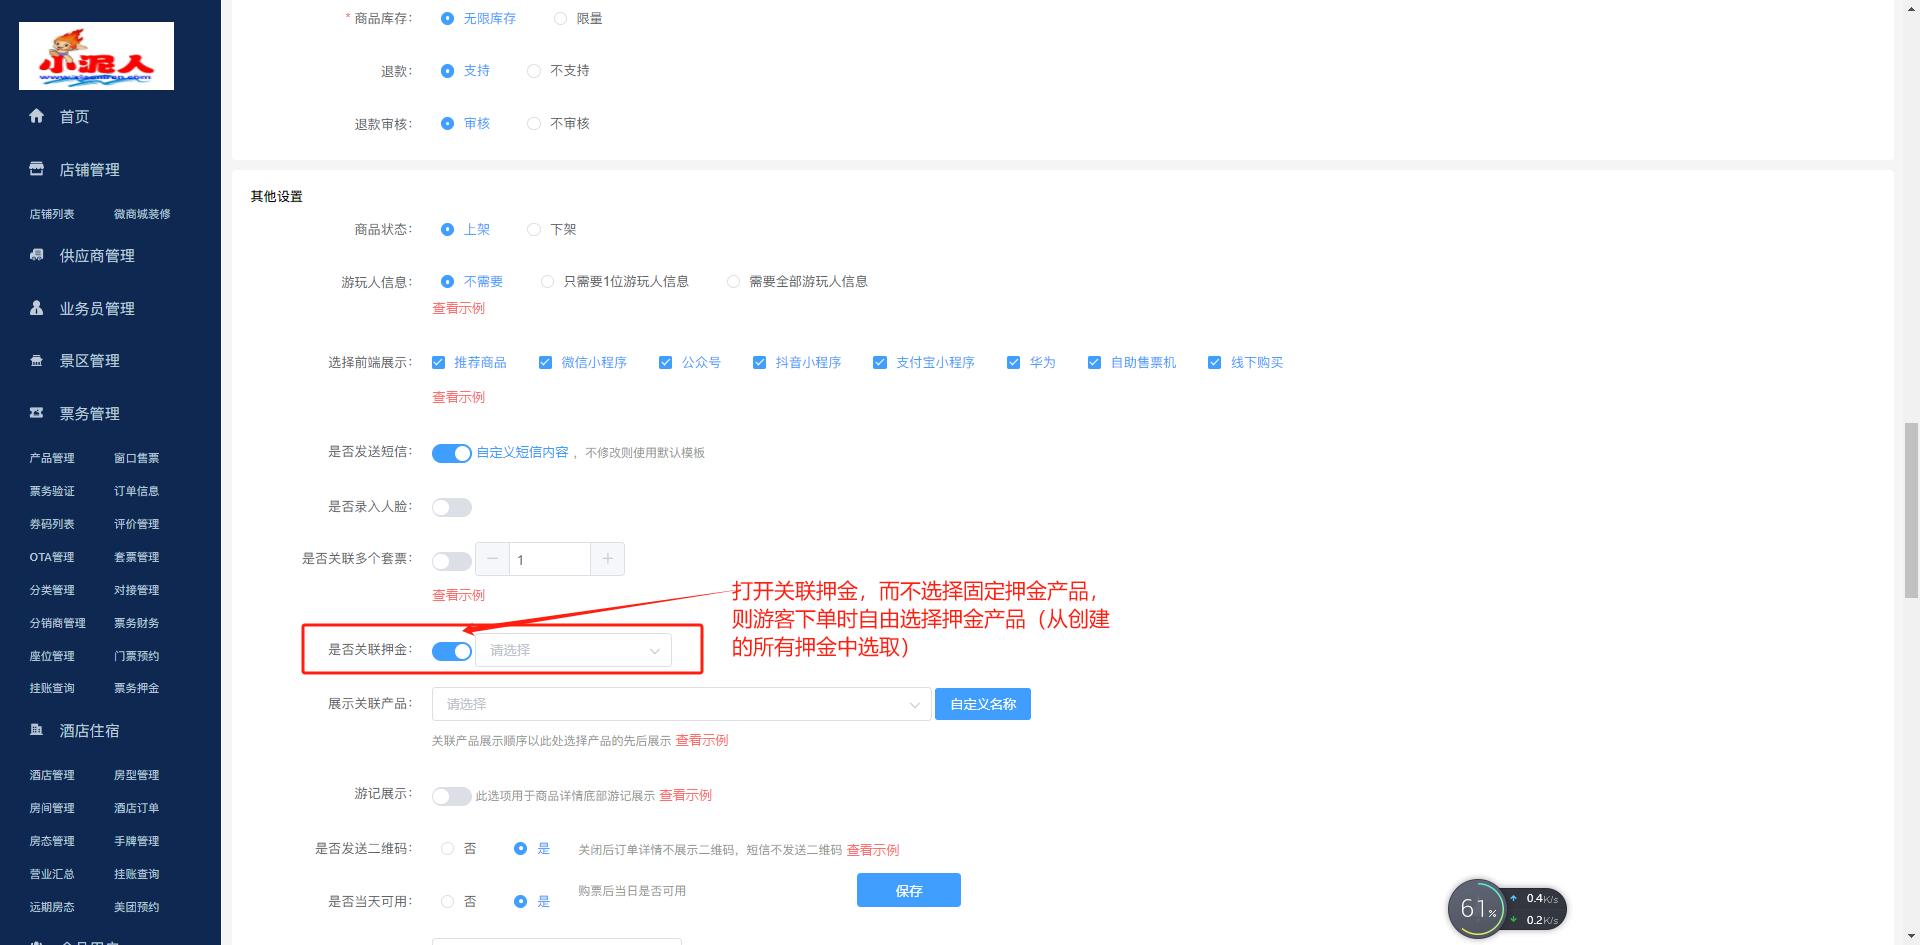Click the 小泥人 logo image
Screen dimensions: 1920x945
(96, 56)
